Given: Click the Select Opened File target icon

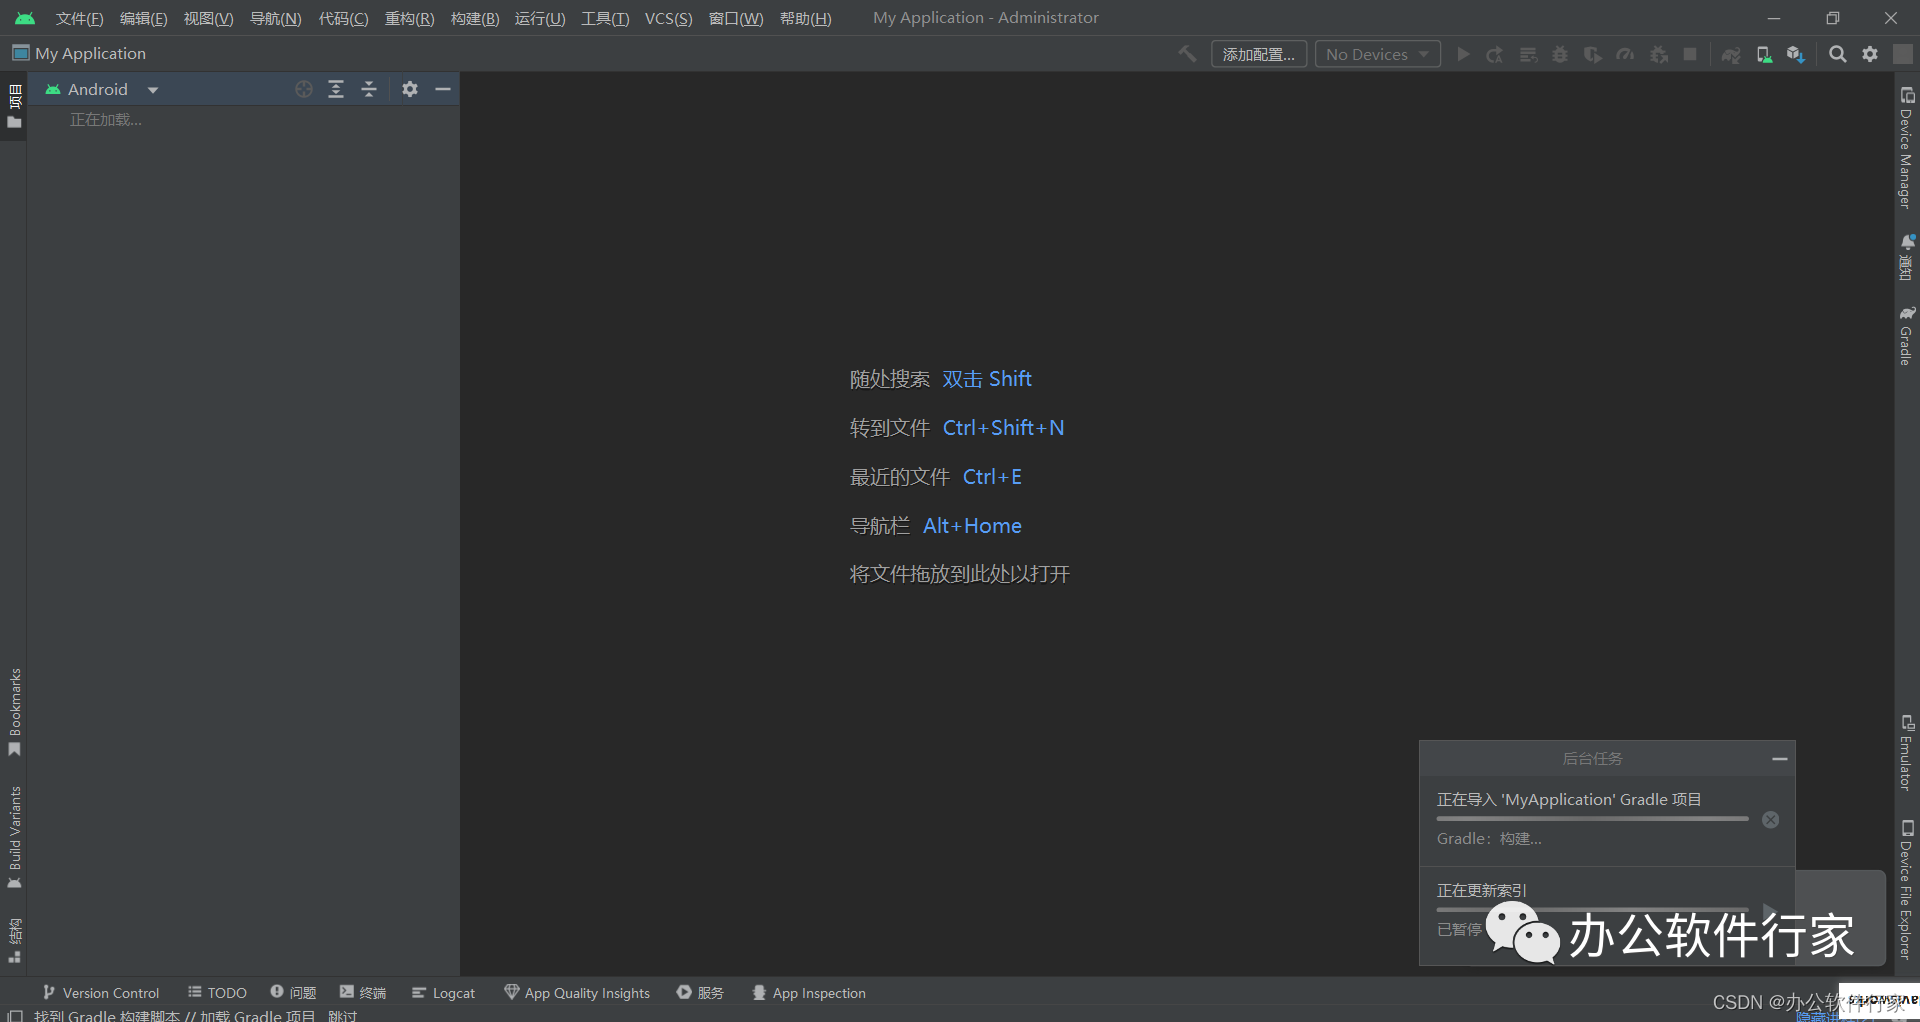Looking at the screenshot, I should (x=304, y=89).
